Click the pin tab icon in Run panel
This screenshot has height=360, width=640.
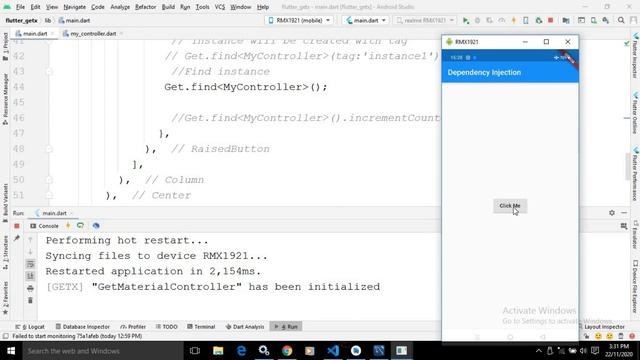coord(17,238)
